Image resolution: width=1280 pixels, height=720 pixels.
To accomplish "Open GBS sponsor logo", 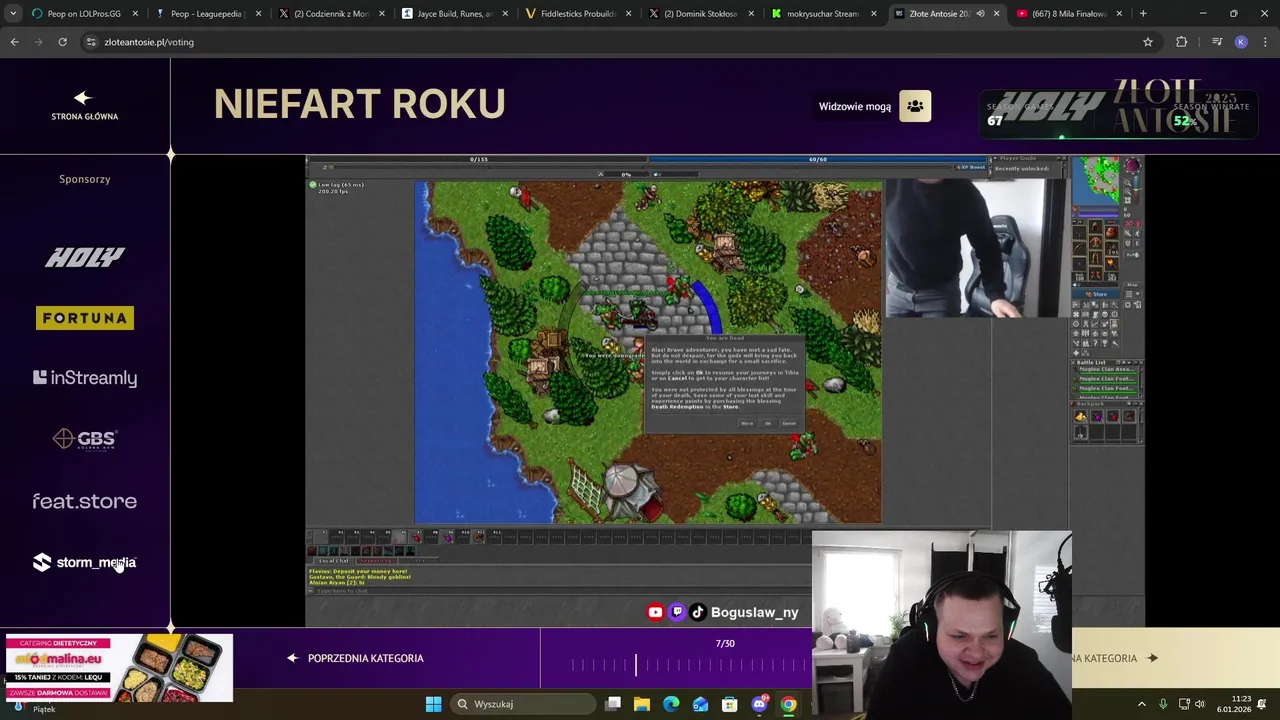I will 84,439.
